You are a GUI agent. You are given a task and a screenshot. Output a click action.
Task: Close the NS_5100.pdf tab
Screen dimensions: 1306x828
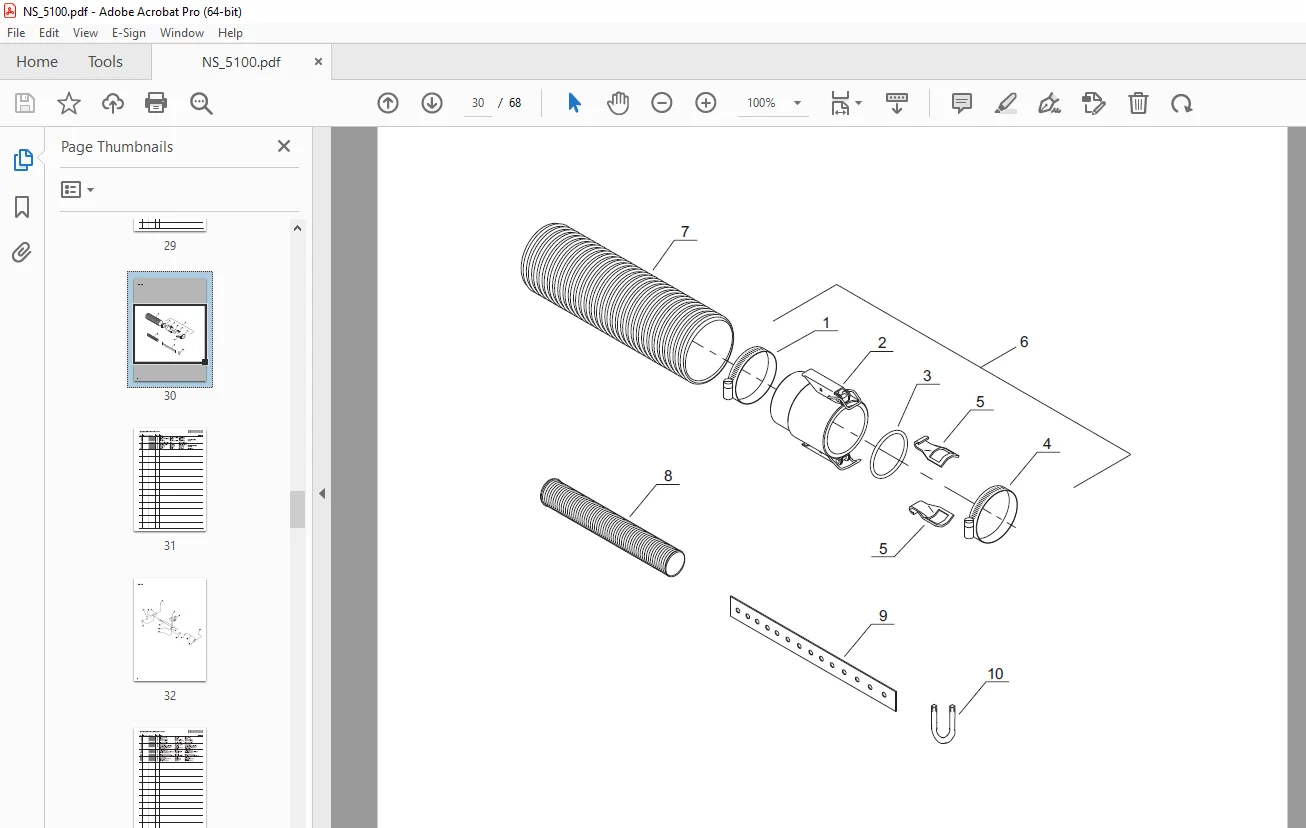(x=319, y=62)
